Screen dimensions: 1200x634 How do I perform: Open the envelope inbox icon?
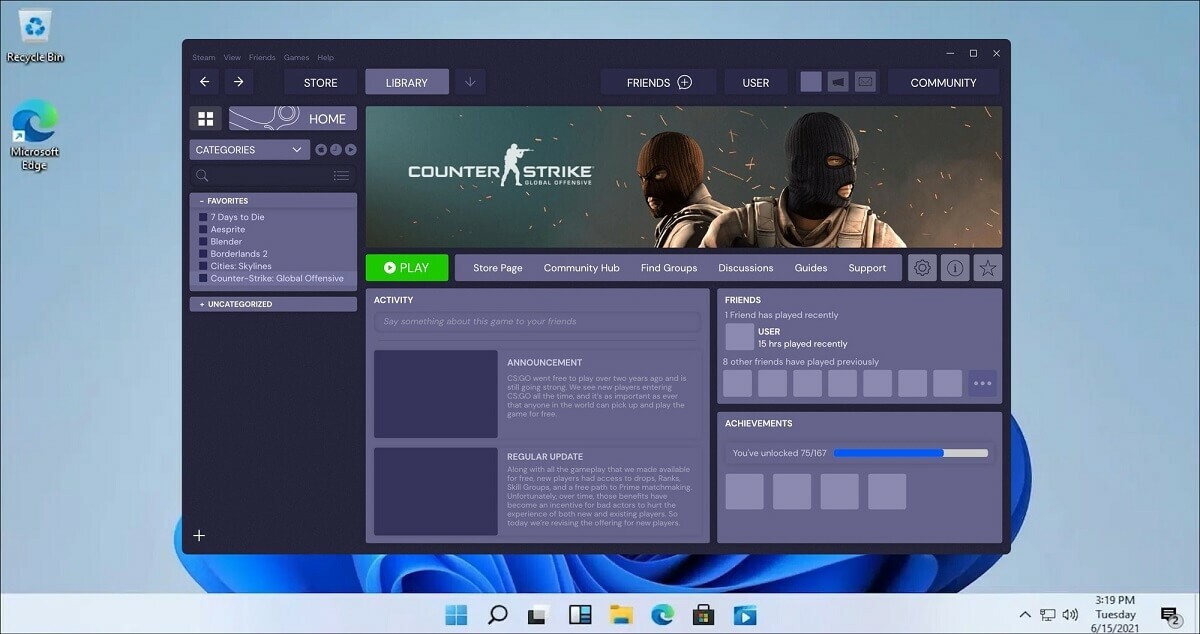click(865, 82)
